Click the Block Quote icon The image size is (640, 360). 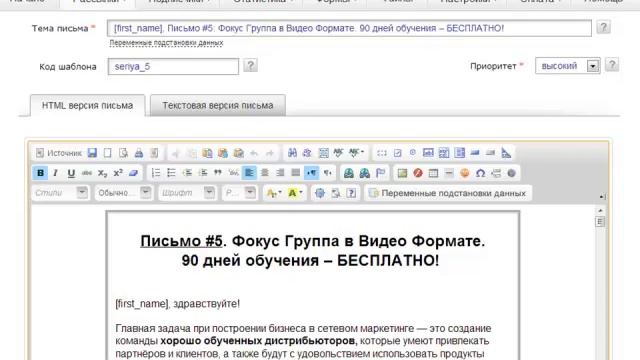[218, 173]
